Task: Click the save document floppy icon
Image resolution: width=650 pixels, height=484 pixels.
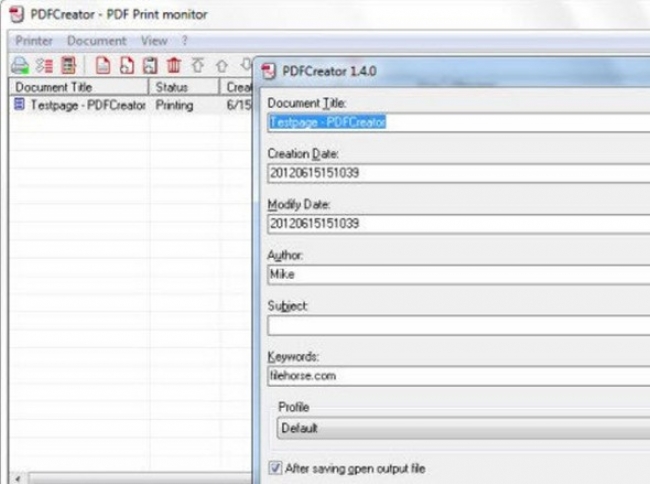Action: 150,66
